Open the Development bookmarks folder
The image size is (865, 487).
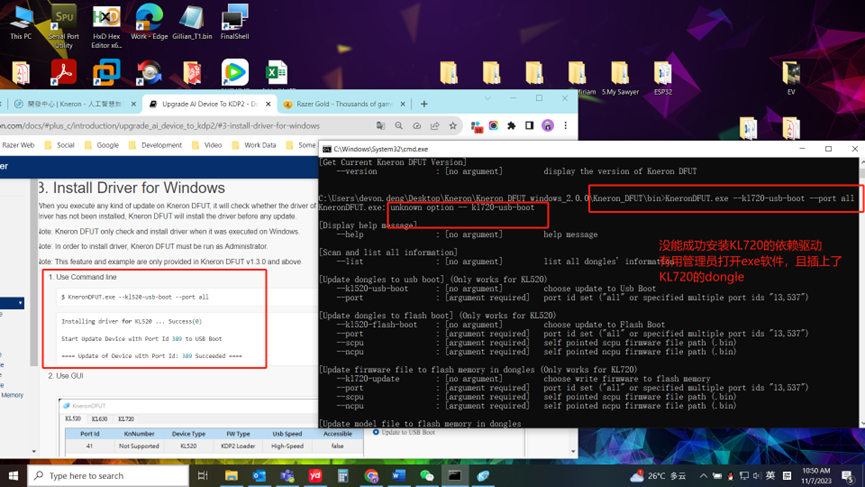coord(155,145)
